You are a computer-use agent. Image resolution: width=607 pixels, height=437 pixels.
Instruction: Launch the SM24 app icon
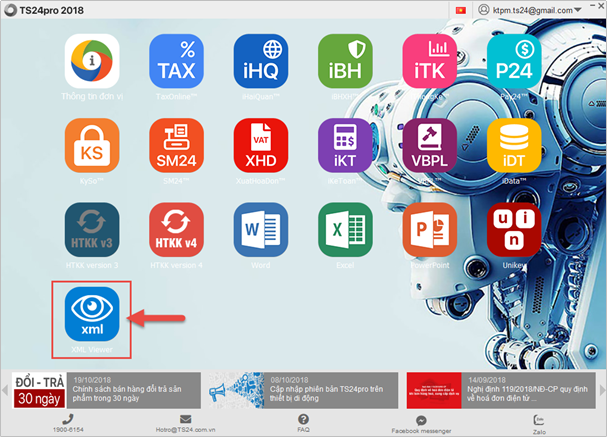176,146
